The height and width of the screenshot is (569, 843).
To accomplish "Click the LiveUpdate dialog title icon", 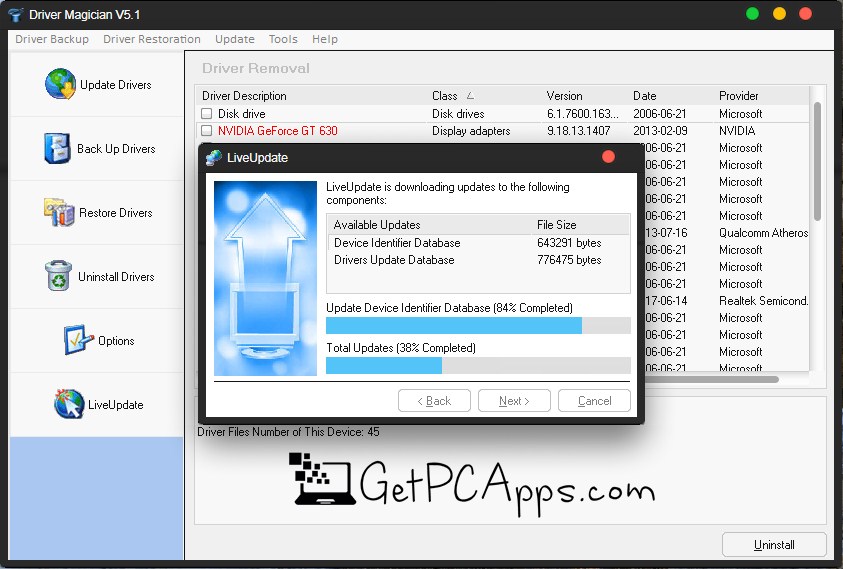I will click(213, 158).
